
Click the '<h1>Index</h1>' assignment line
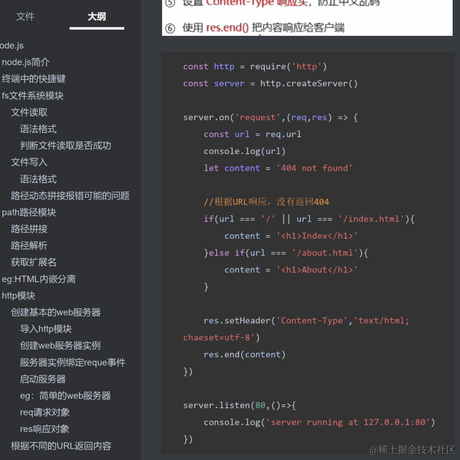[x=291, y=236]
